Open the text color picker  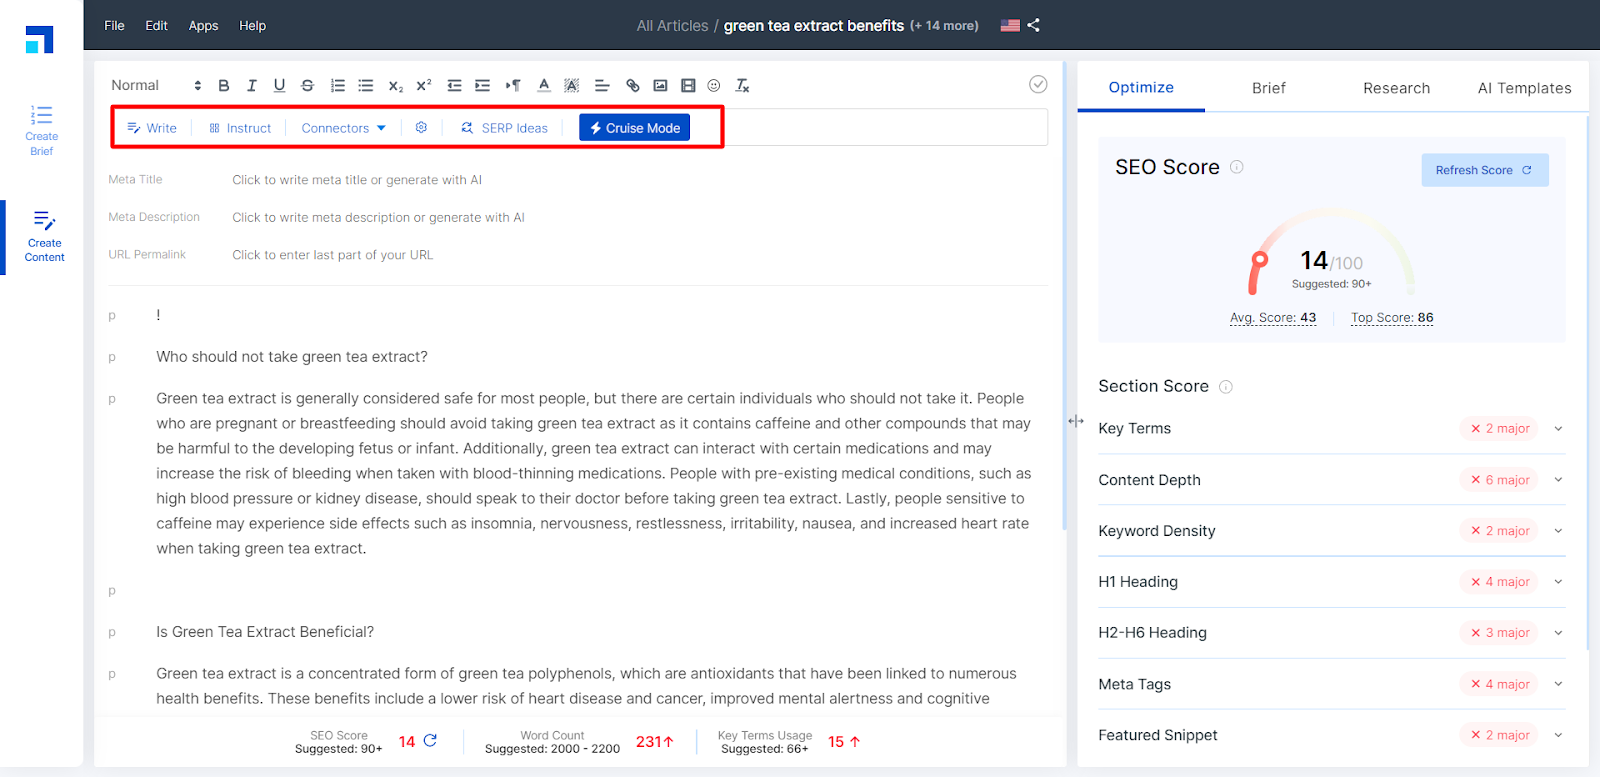click(x=544, y=86)
